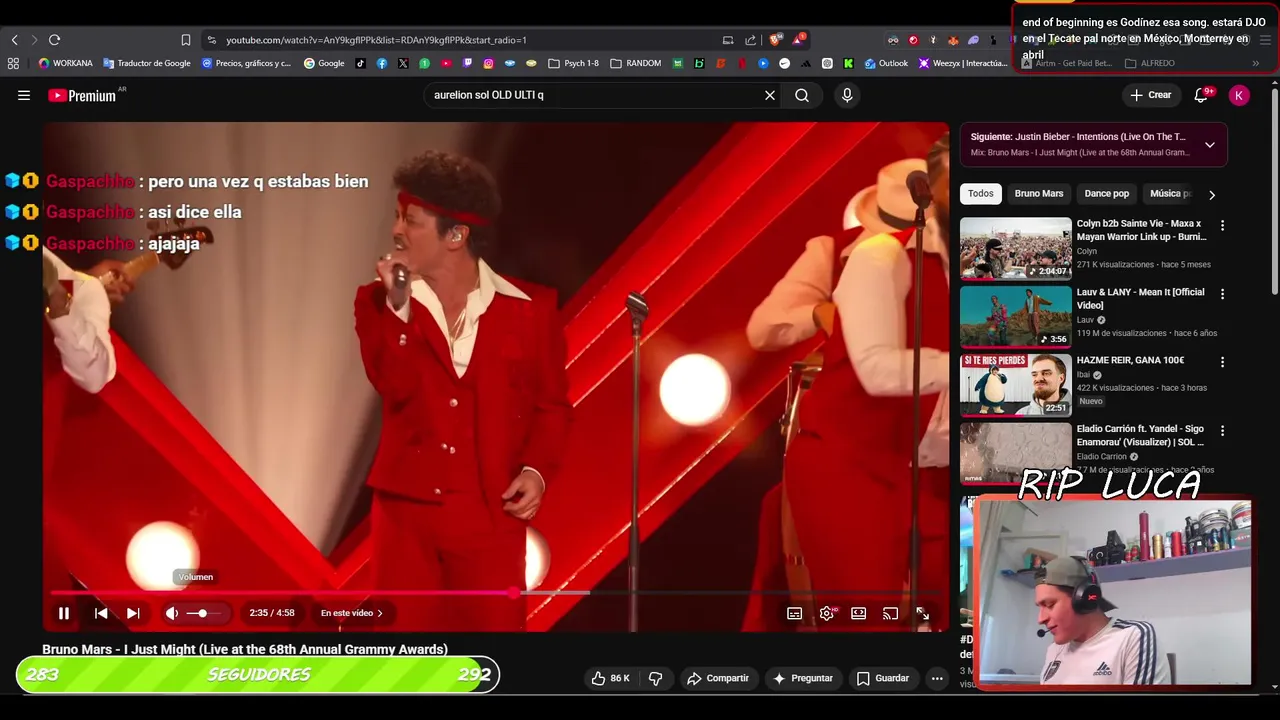This screenshot has height=720, width=1280.
Task: Open Instagram bookmark icon
Action: [x=488, y=63]
